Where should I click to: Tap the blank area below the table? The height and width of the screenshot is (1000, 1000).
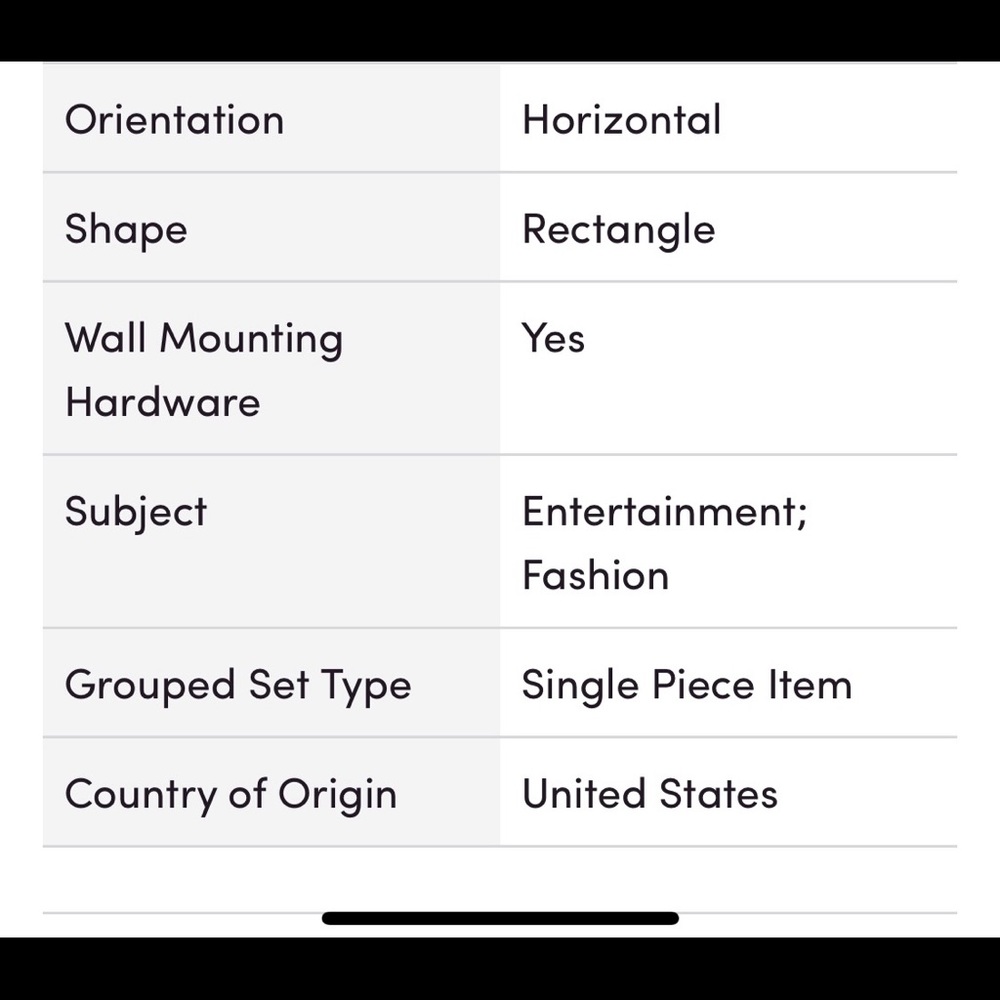point(500,878)
